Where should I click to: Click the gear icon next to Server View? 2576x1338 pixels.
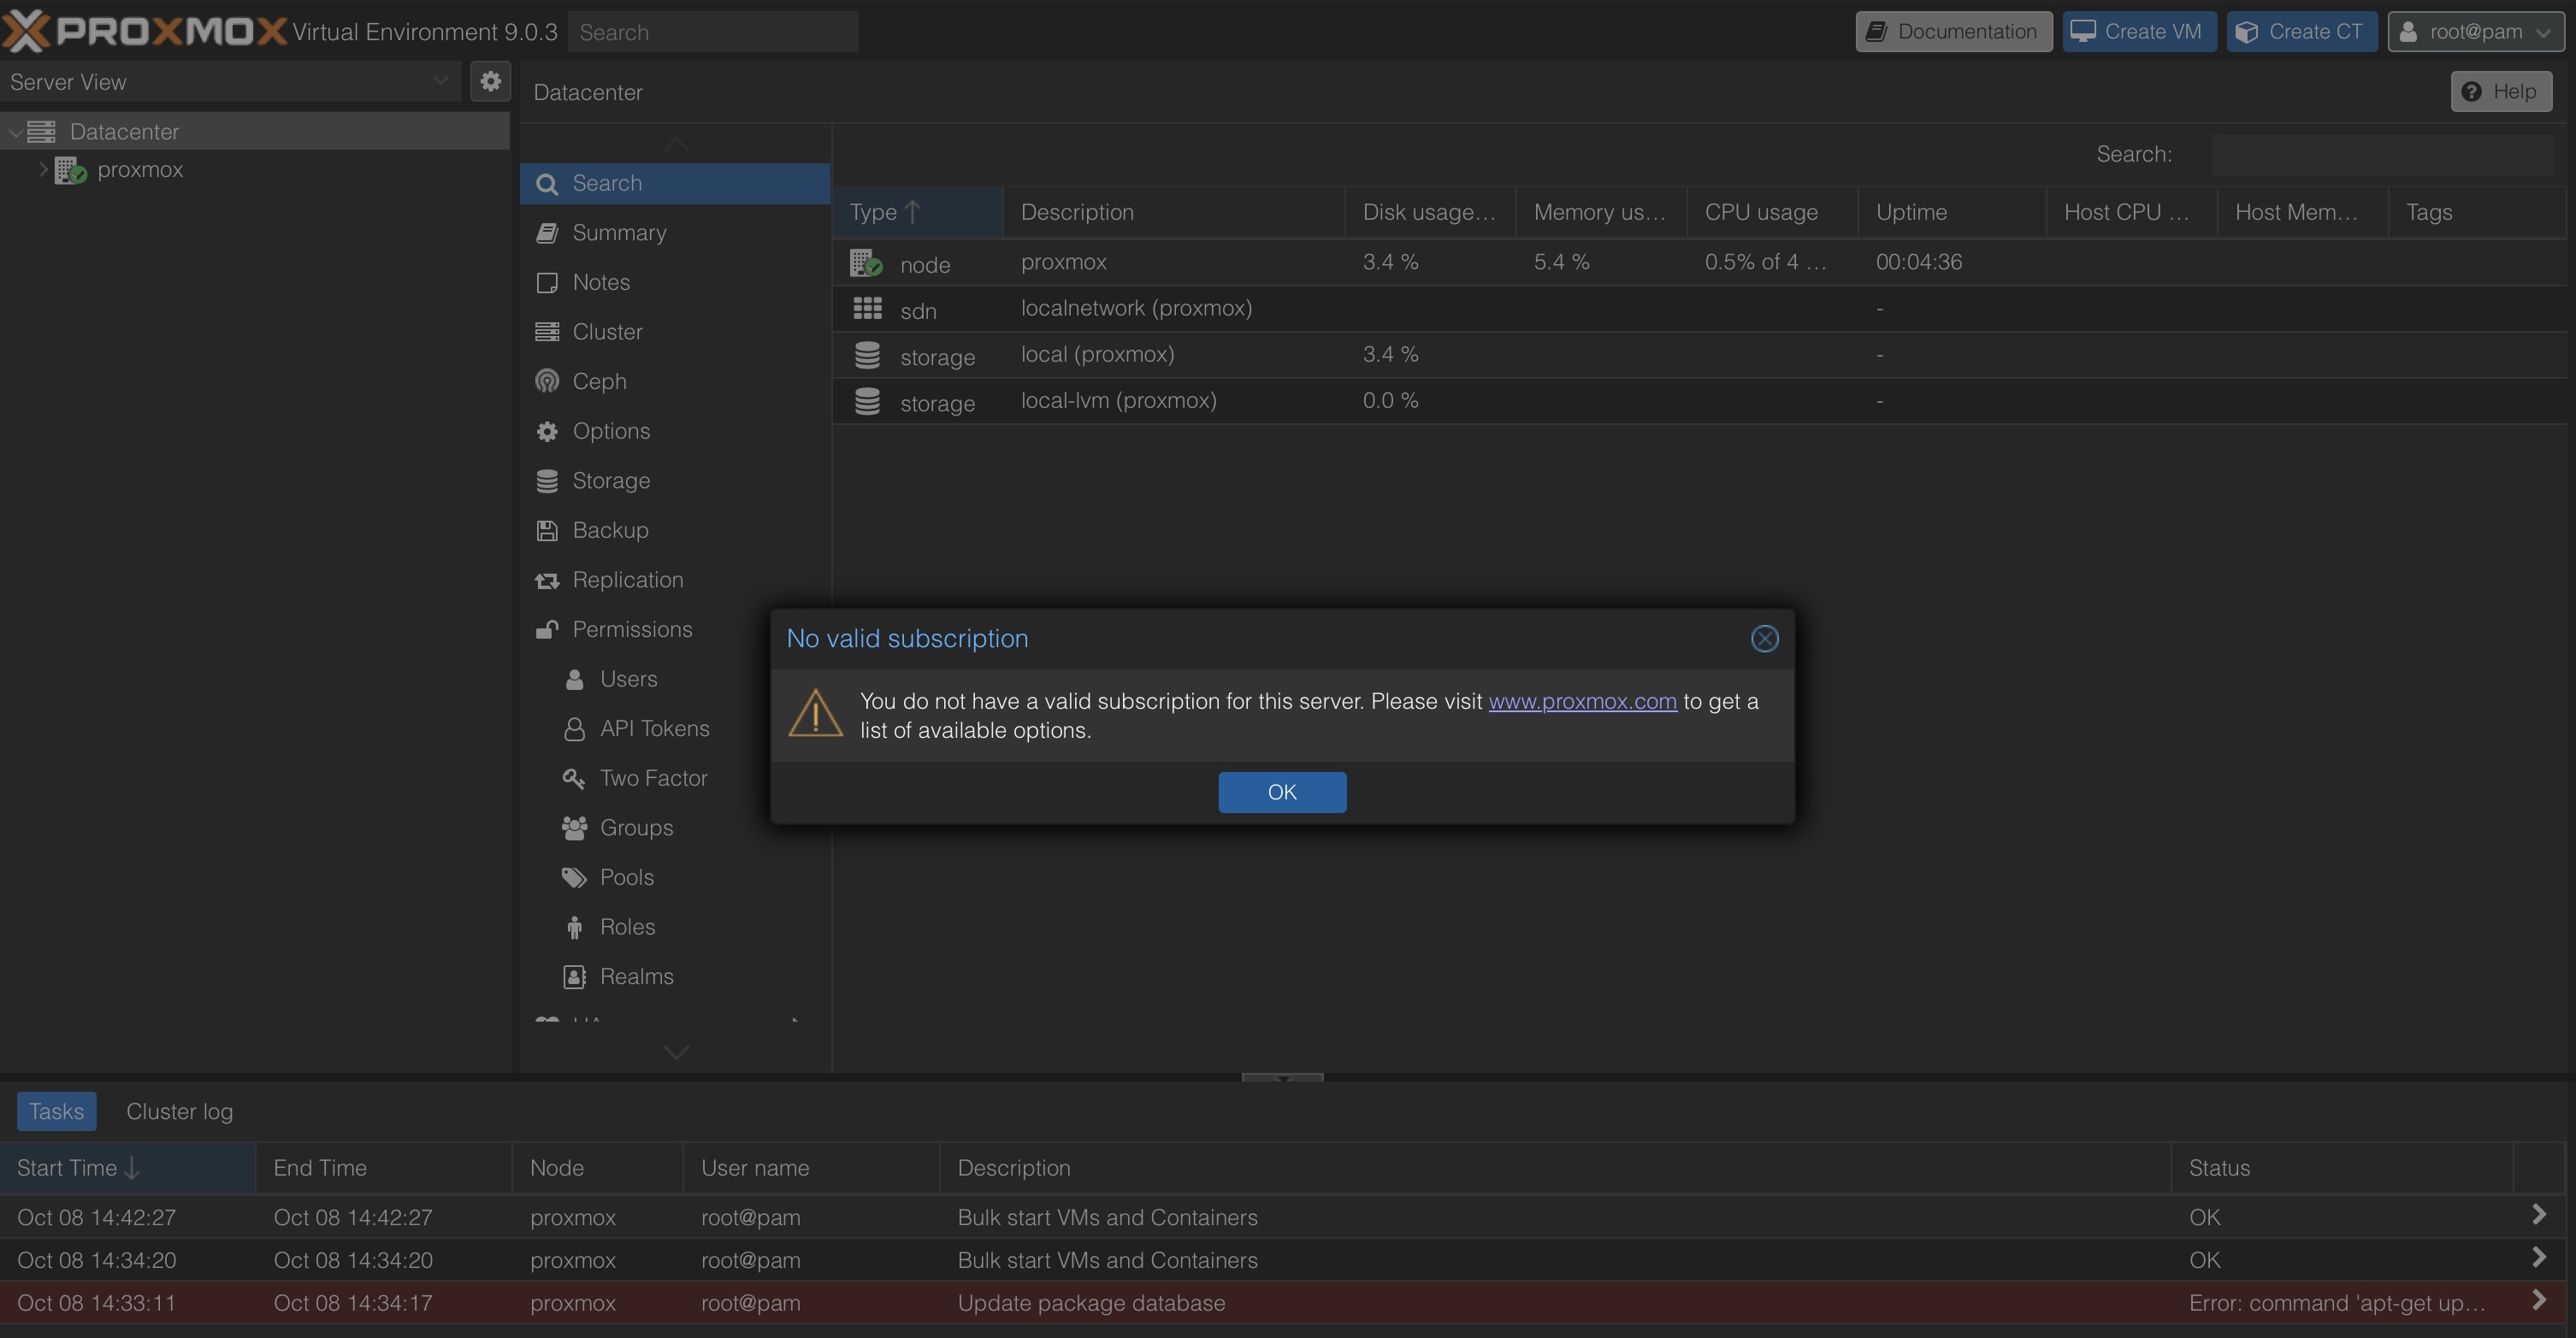click(x=490, y=81)
